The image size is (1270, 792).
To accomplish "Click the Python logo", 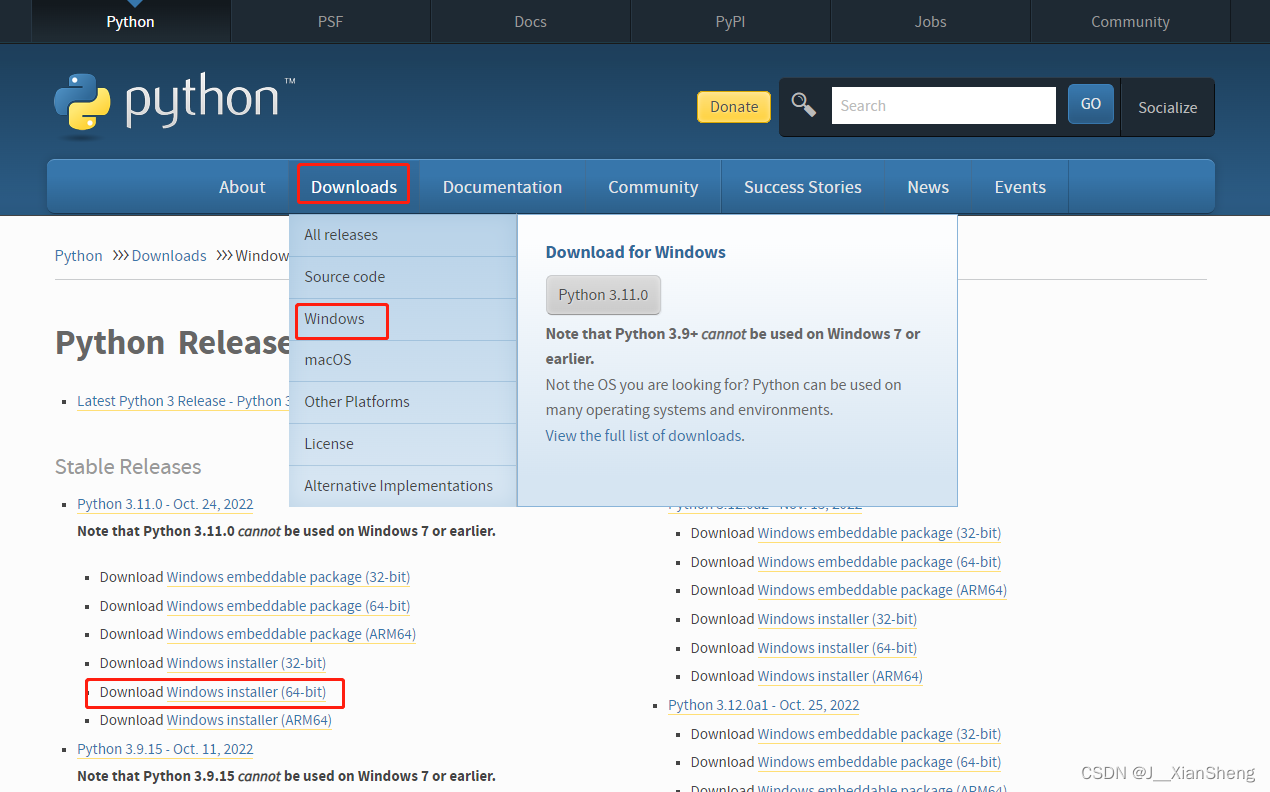I will pyautogui.click(x=175, y=104).
